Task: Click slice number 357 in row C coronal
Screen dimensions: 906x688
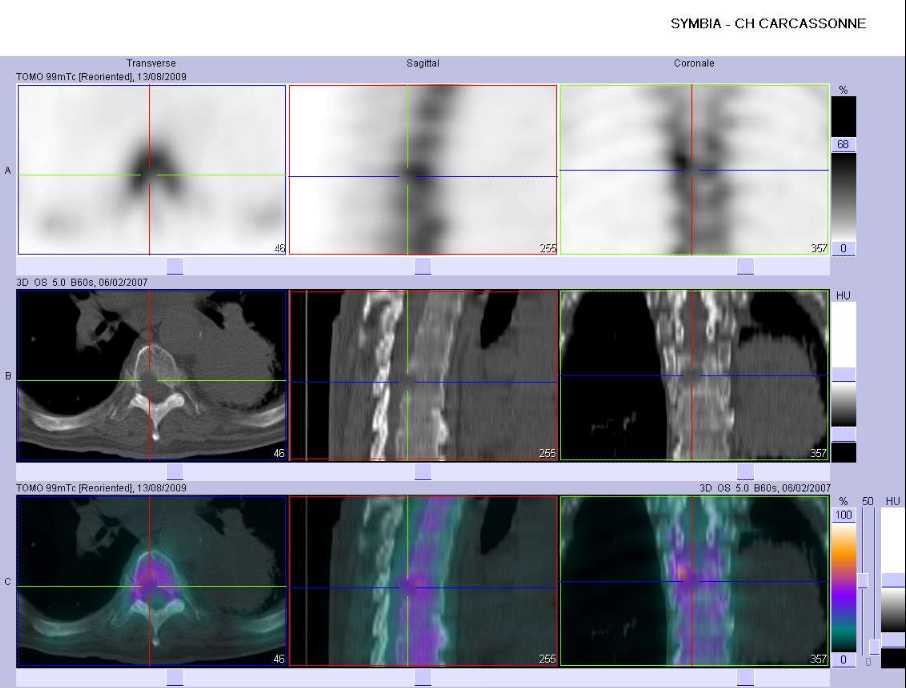Action: point(818,659)
